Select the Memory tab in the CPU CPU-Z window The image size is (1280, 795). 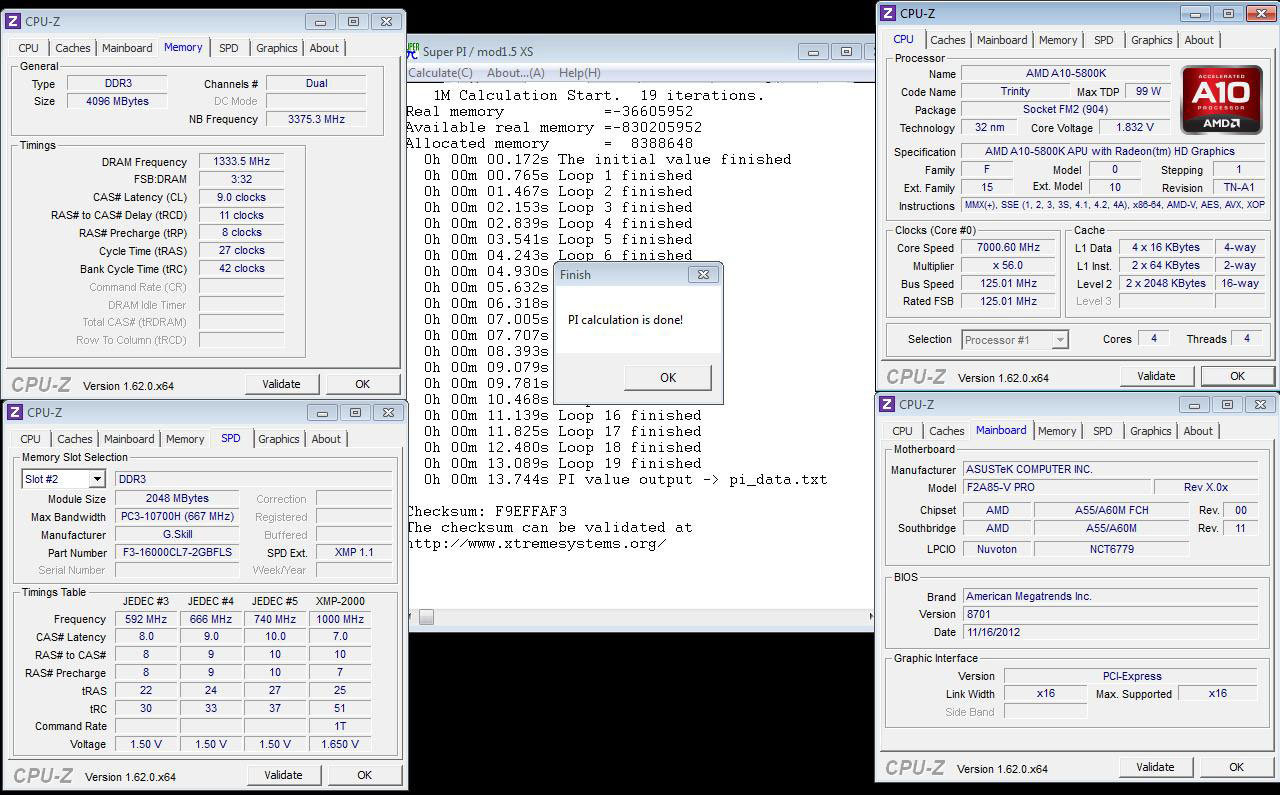click(x=1058, y=40)
